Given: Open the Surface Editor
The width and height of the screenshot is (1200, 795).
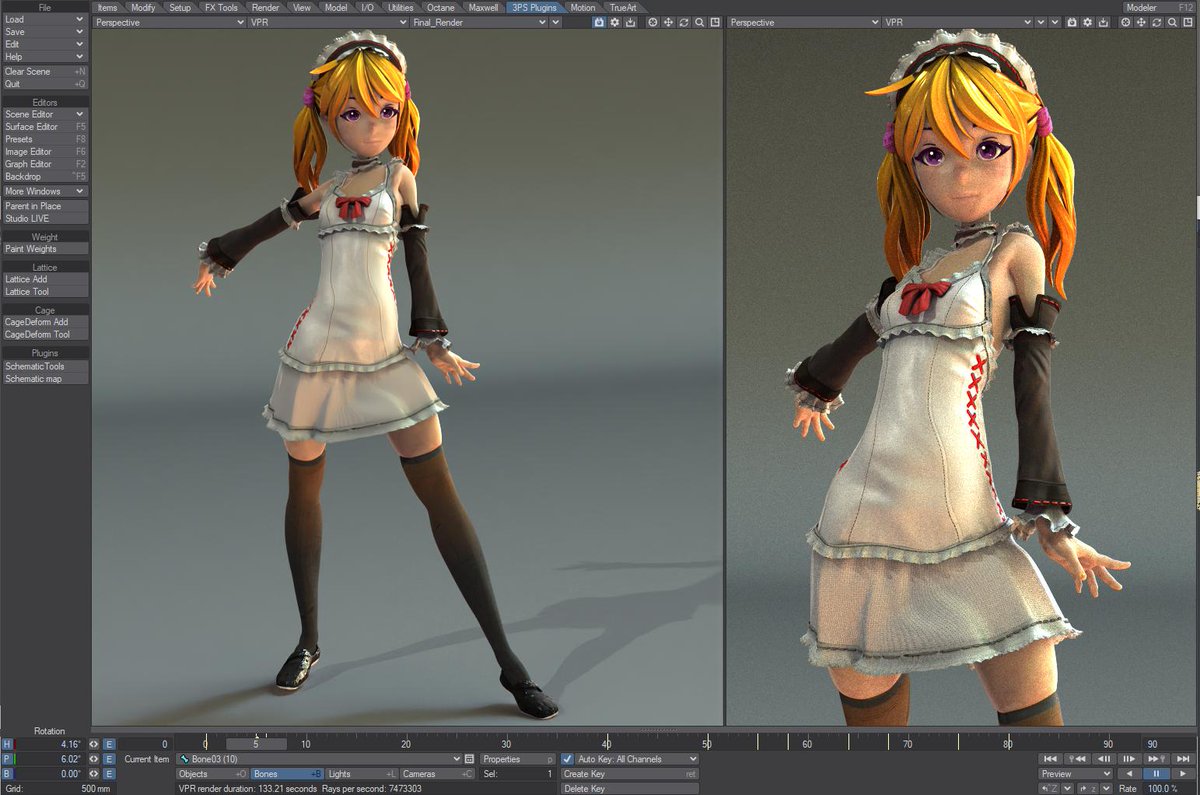Looking at the screenshot, I should point(30,126).
